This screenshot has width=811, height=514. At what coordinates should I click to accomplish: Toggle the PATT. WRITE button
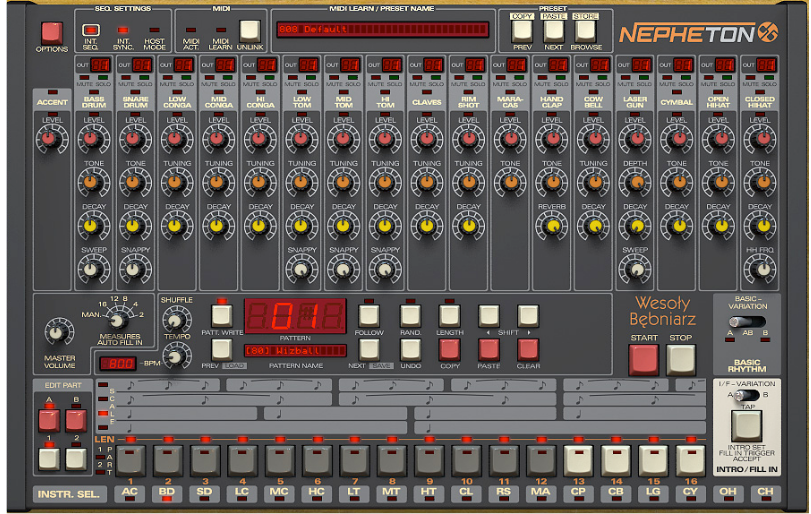tap(222, 315)
